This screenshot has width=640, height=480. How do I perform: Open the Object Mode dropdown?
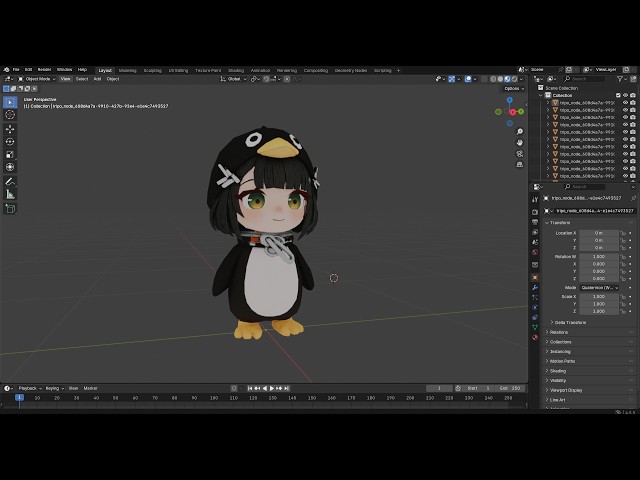(37, 79)
